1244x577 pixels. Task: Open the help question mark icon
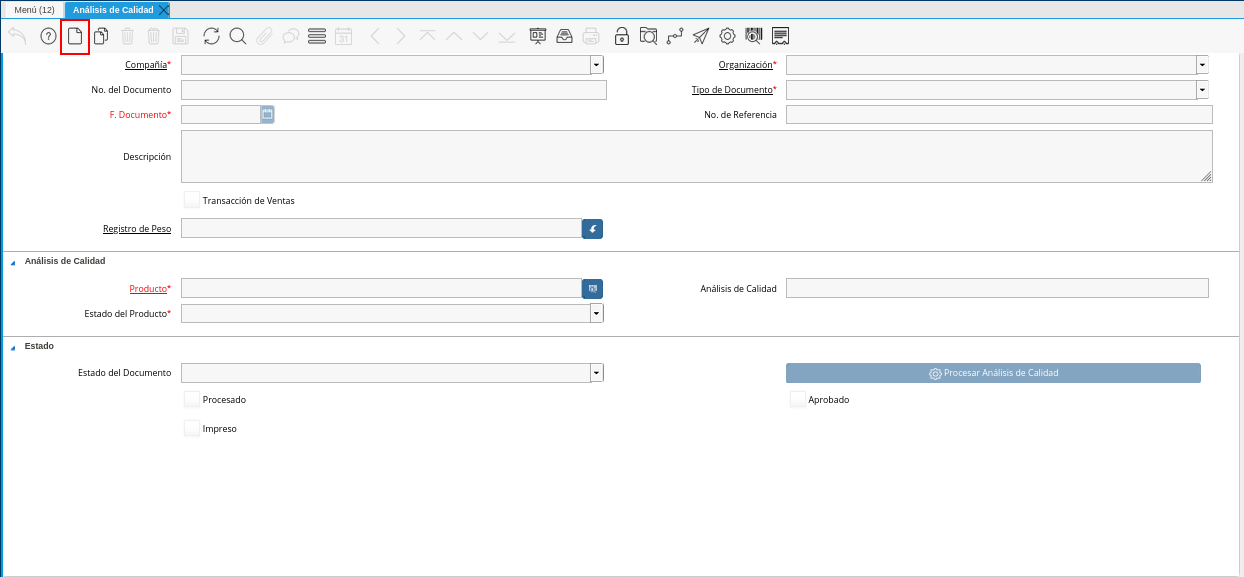pos(48,36)
